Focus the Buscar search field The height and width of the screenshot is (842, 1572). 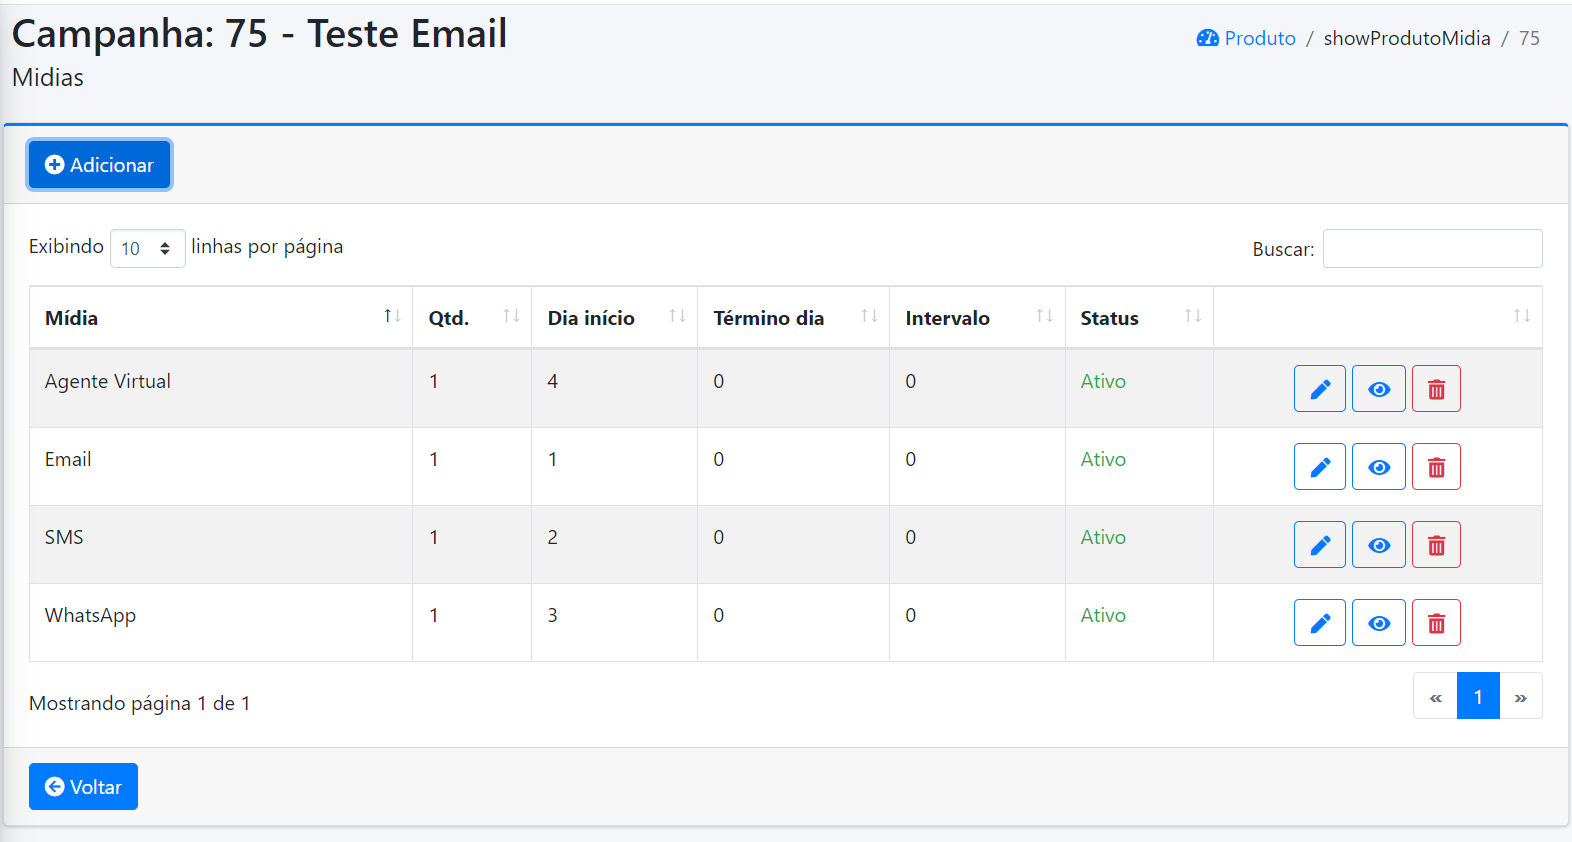point(1432,248)
